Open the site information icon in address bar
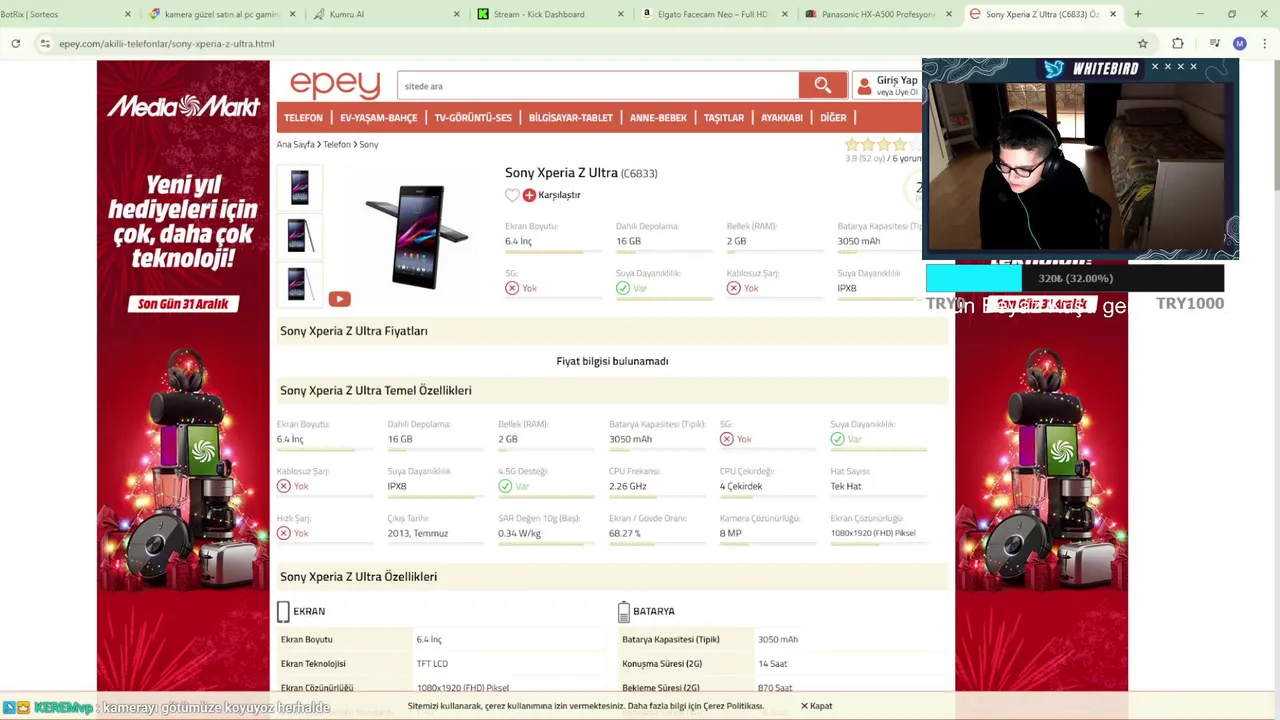1280x720 pixels. click(45, 43)
